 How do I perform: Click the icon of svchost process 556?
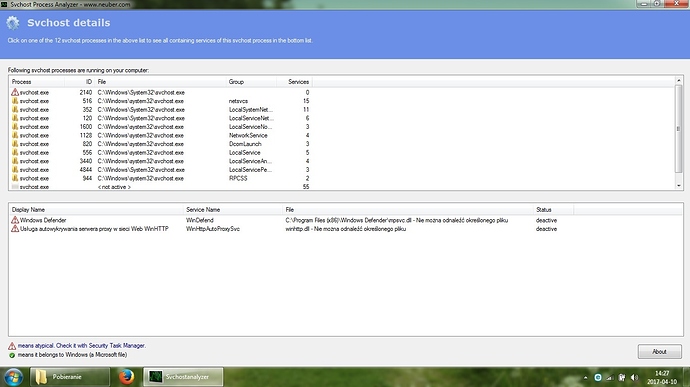tap(15, 152)
